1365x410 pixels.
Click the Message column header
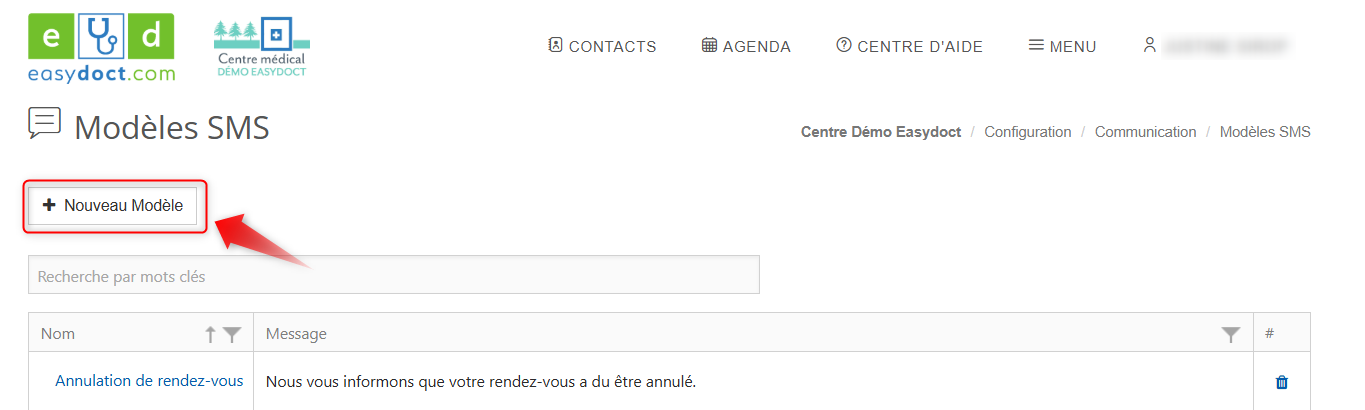[x=296, y=334]
